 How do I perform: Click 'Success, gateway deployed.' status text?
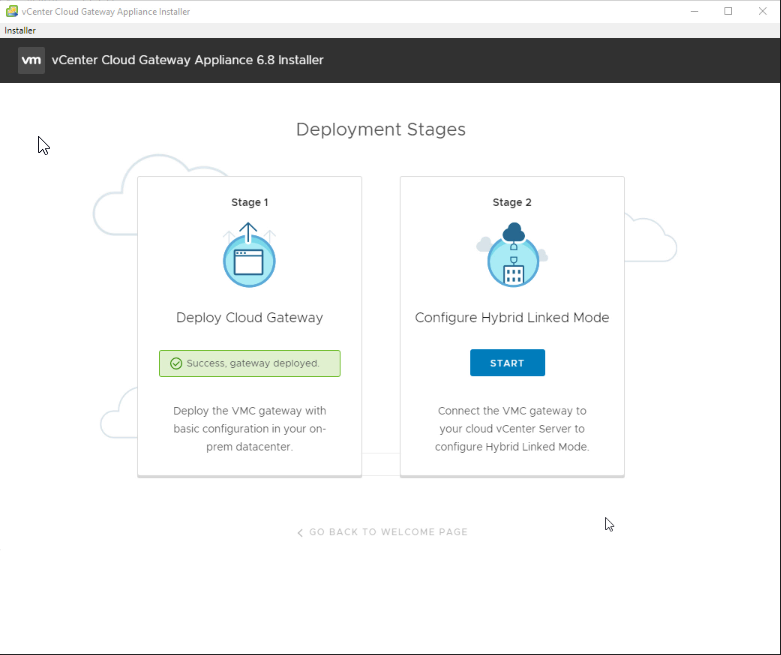pos(253,363)
